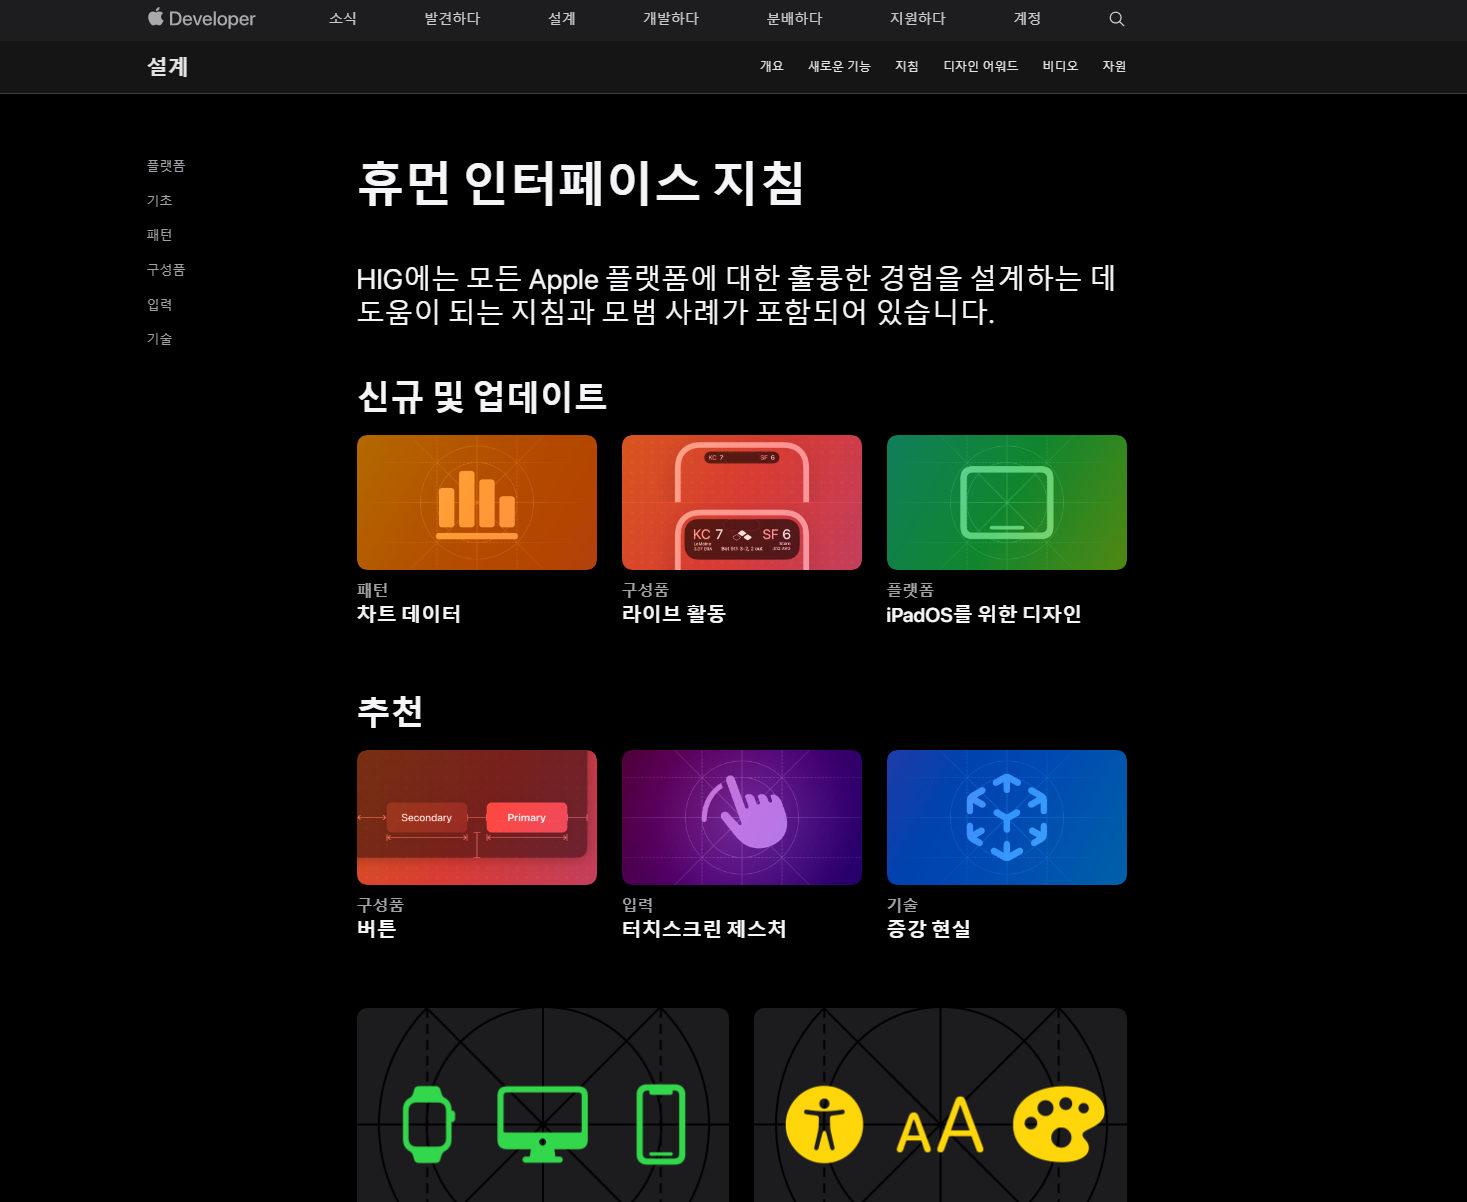Click the yellow color palette icon
Image resolution: width=1467 pixels, height=1202 pixels.
click(1059, 1124)
